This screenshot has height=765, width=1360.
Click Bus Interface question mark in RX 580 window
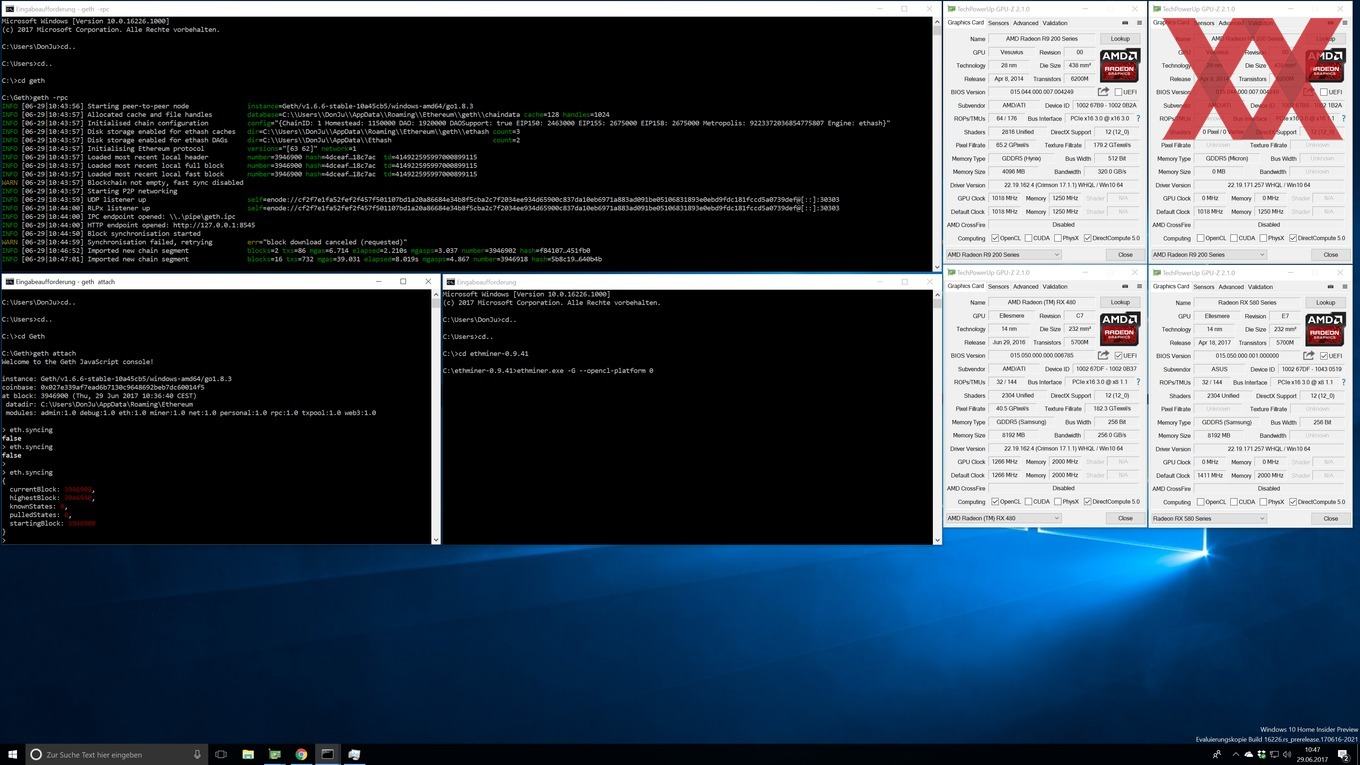pos(1343,381)
